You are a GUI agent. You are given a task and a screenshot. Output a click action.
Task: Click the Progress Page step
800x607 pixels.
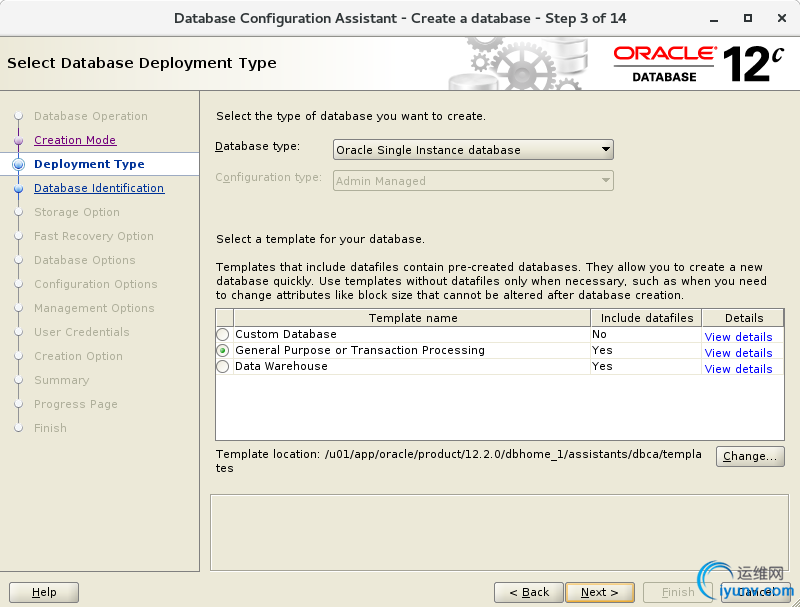(x=76, y=404)
